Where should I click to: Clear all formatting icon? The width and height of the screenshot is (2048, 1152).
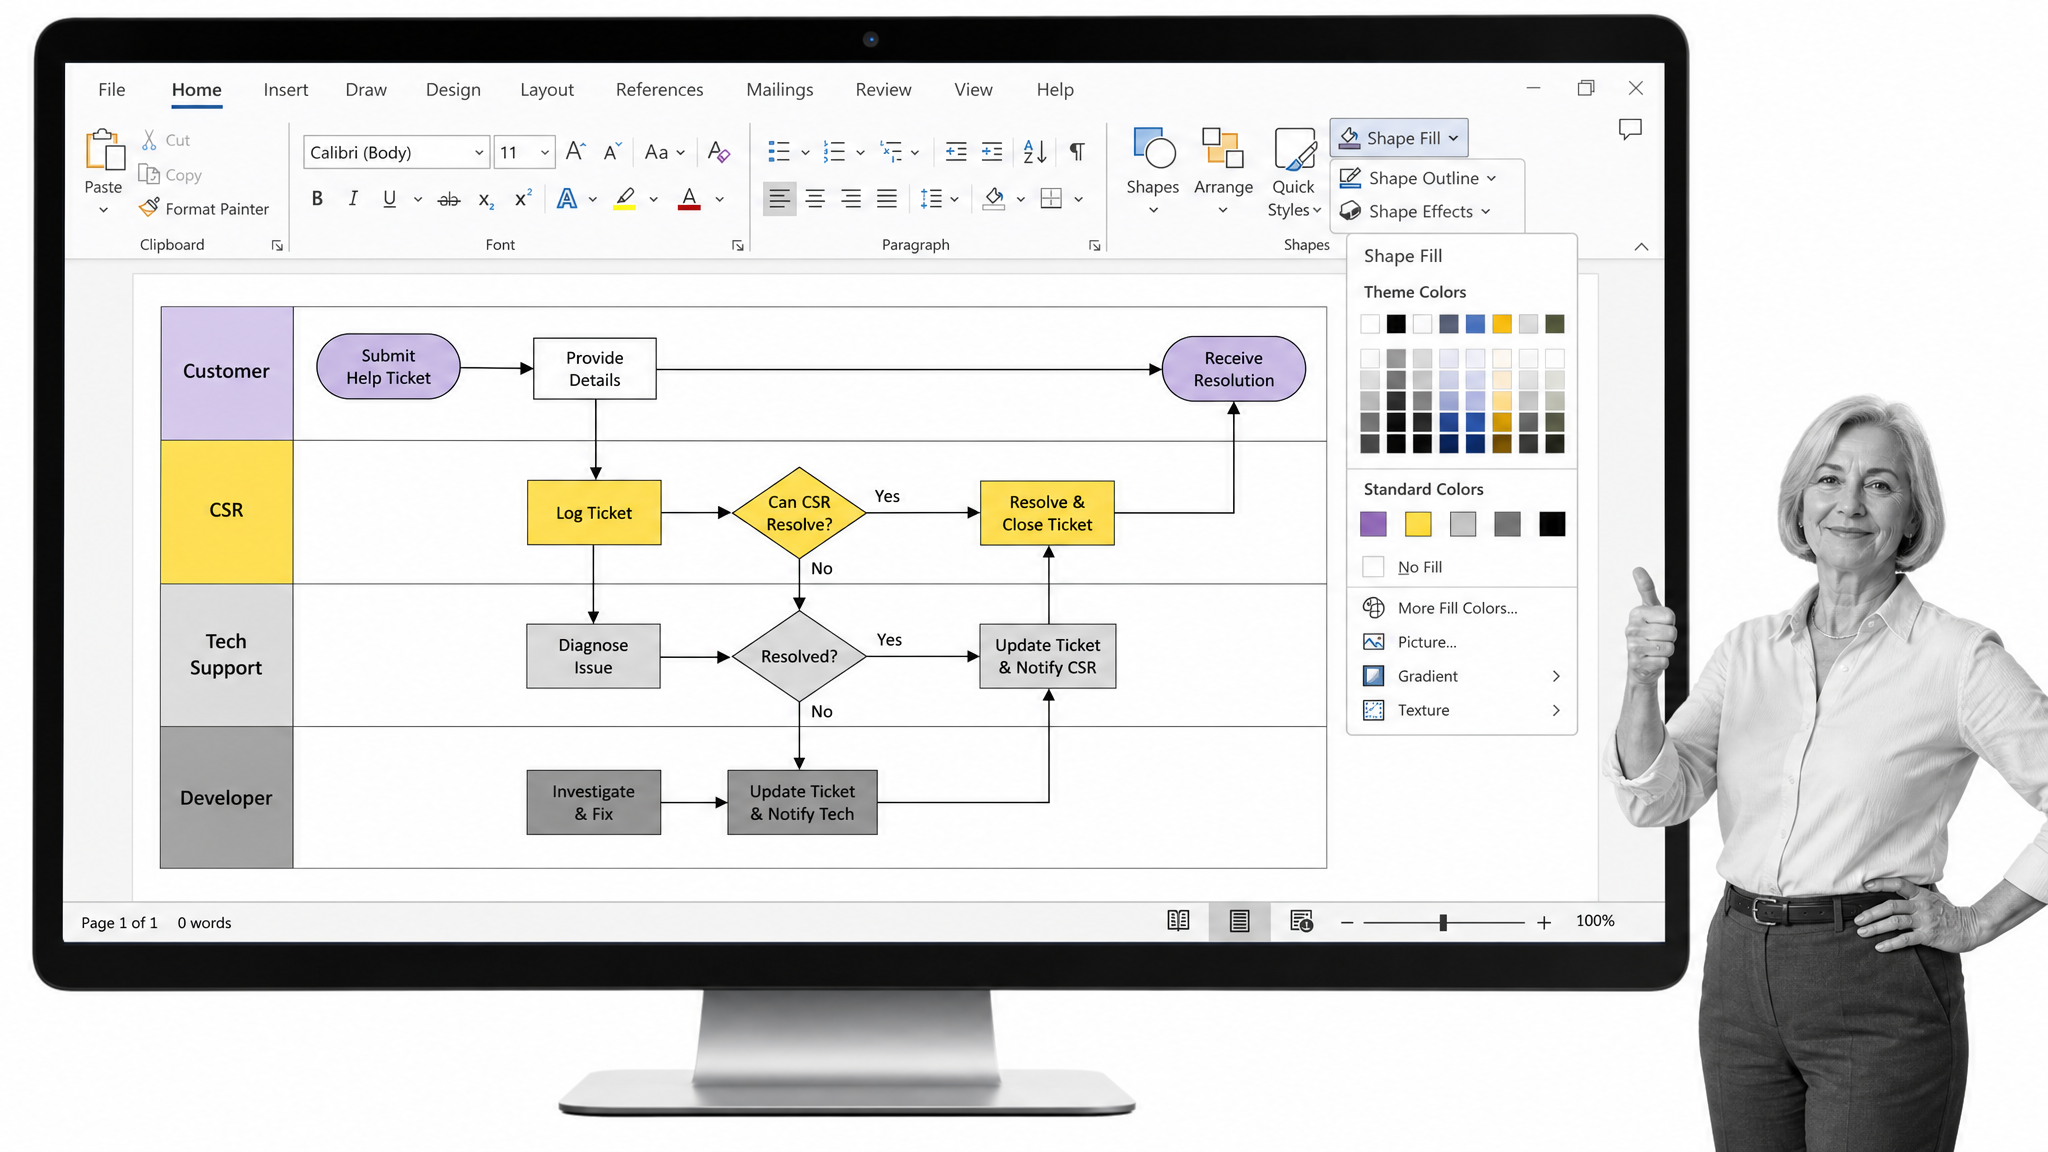[718, 152]
